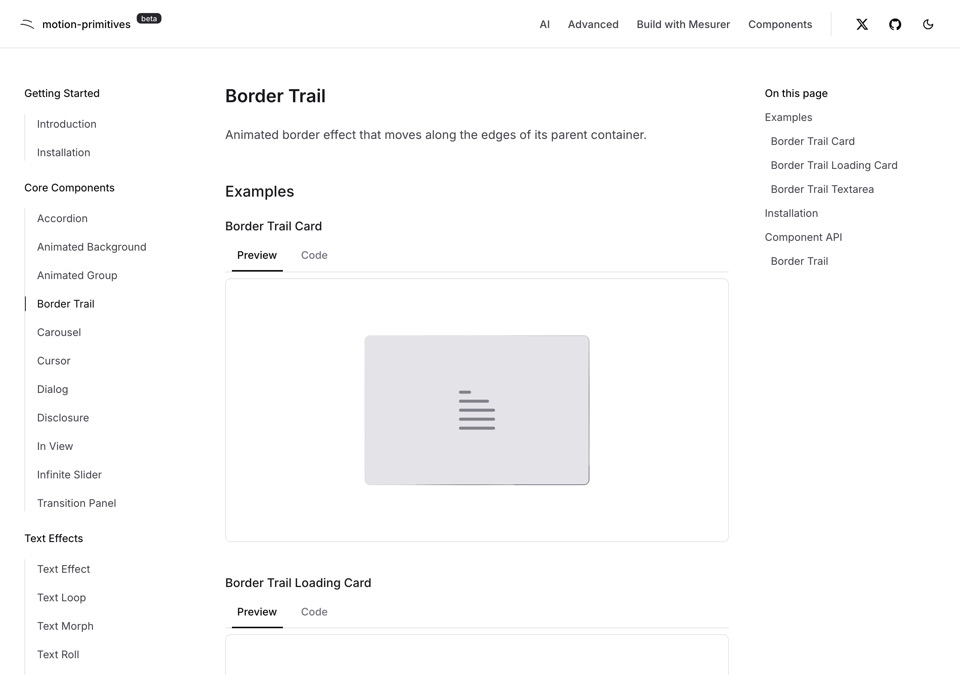
Task: Open Animated Background in sidebar
Action: (91, 247)
